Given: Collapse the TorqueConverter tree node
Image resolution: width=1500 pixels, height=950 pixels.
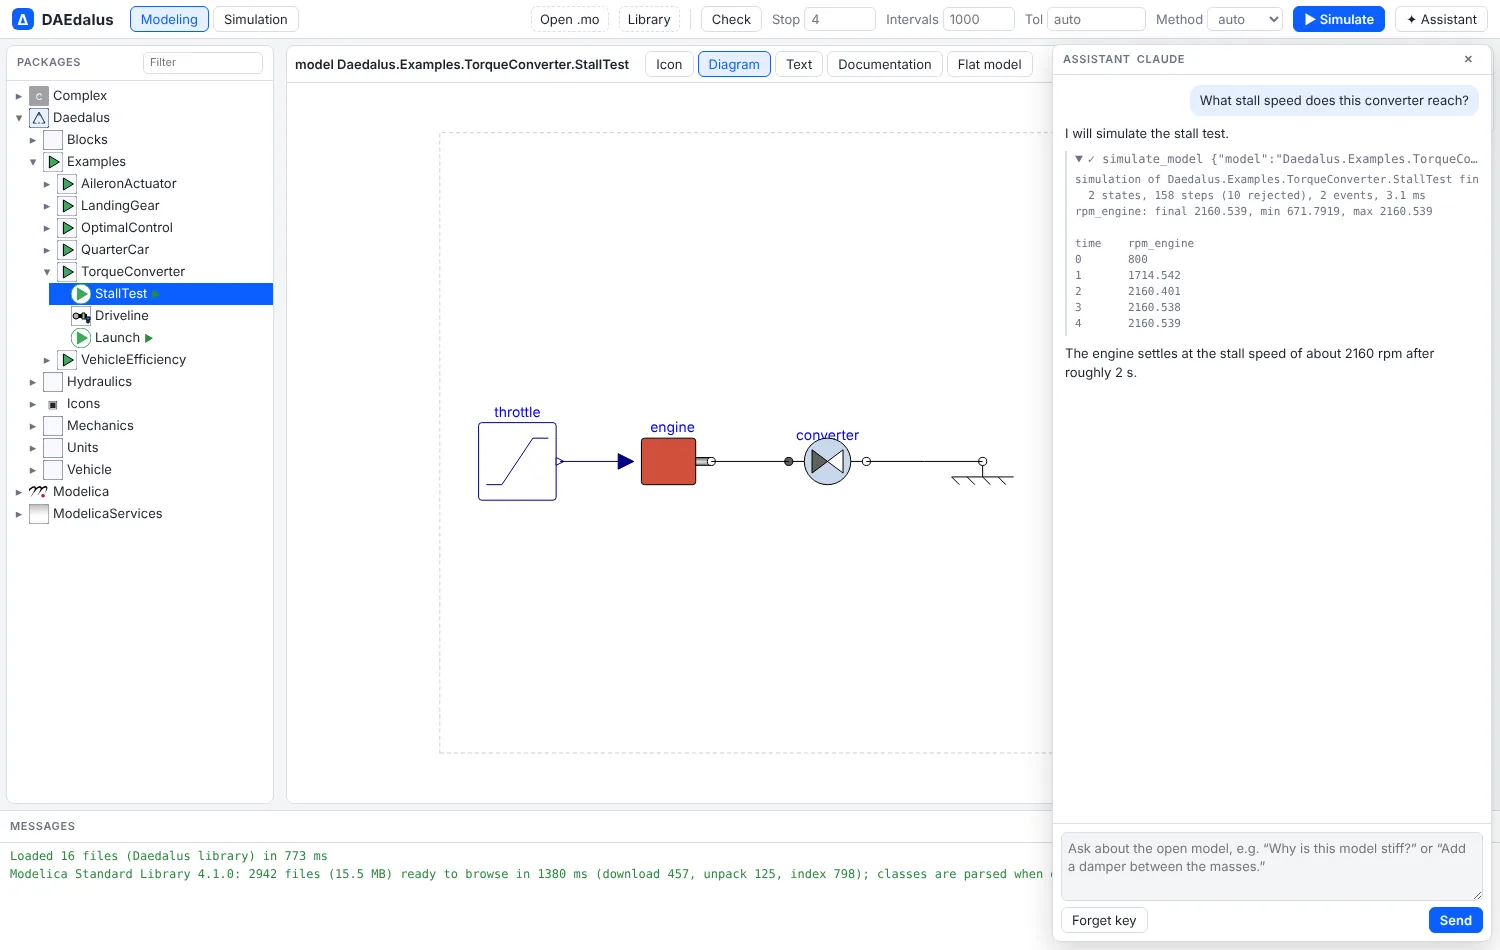Looking at the screenshot, I should [x=47, y=272].
